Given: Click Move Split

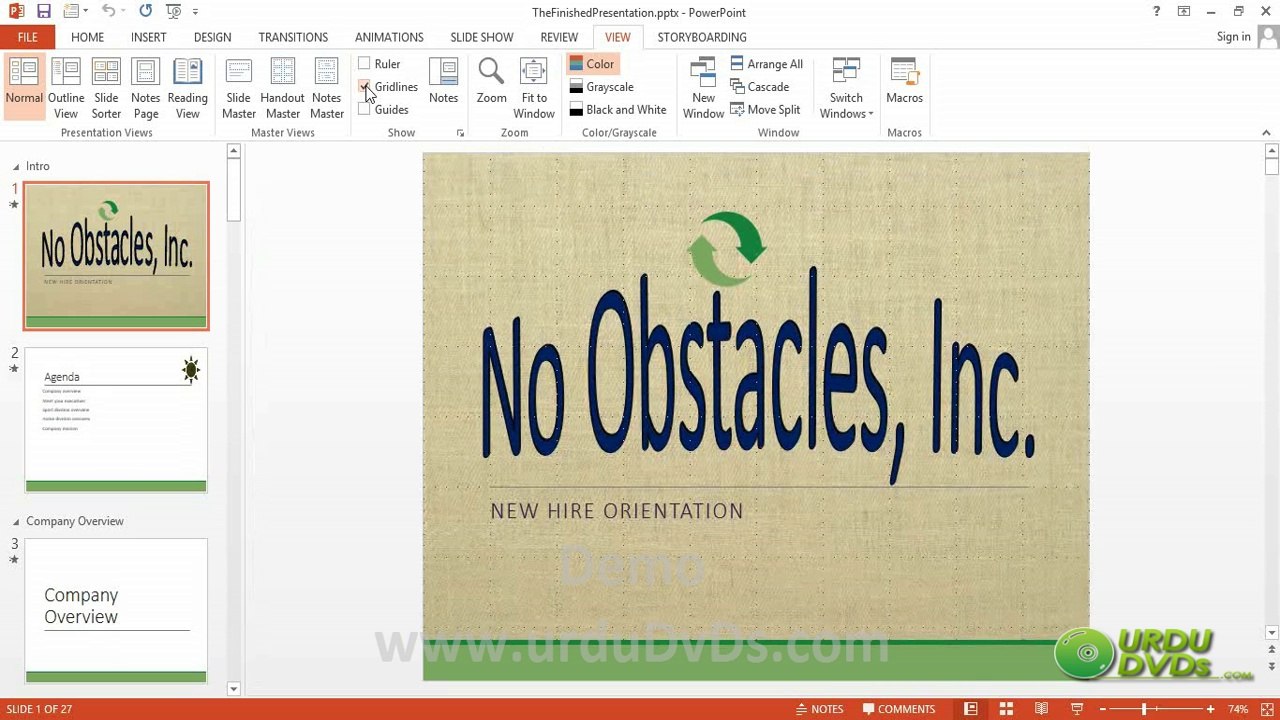Looking at the screenshot, I should point(765,110).
